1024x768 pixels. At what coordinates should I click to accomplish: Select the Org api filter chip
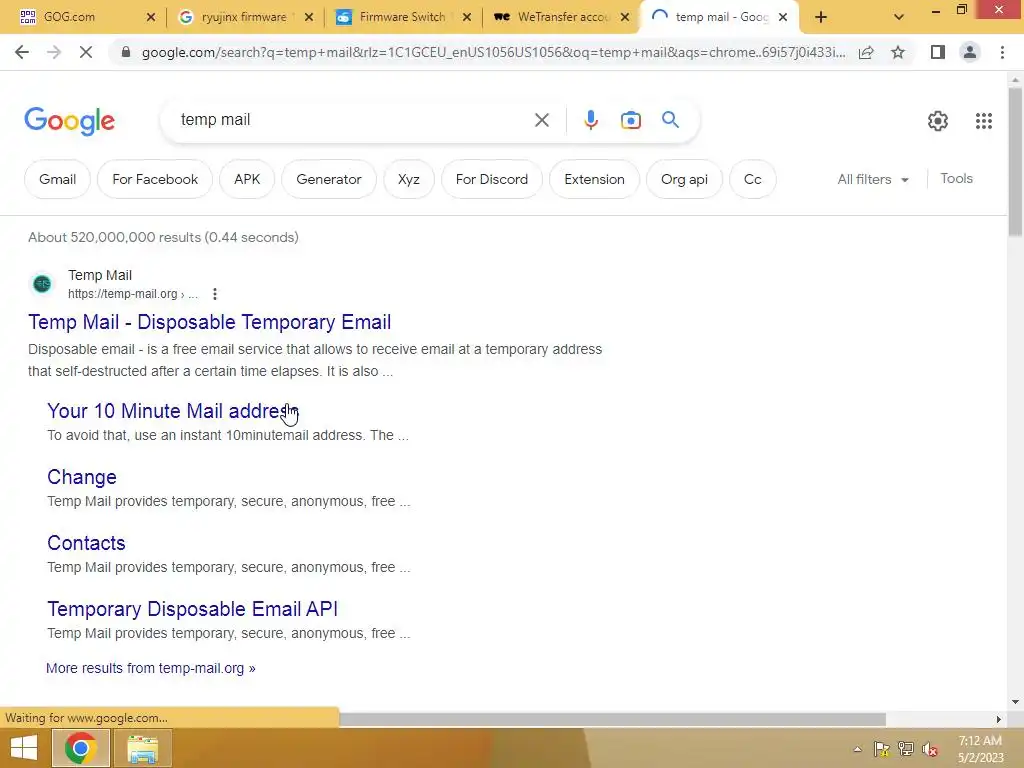[684, 179]
